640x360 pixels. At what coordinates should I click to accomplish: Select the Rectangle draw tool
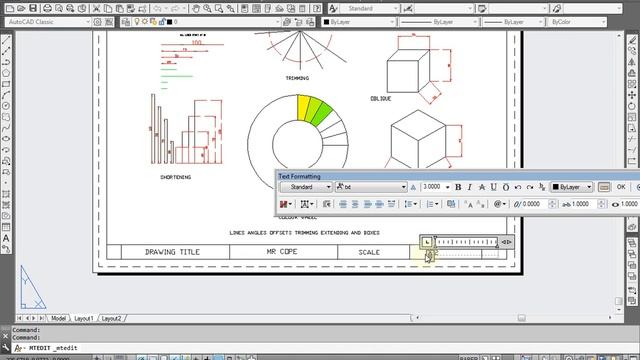coord(6,84)
